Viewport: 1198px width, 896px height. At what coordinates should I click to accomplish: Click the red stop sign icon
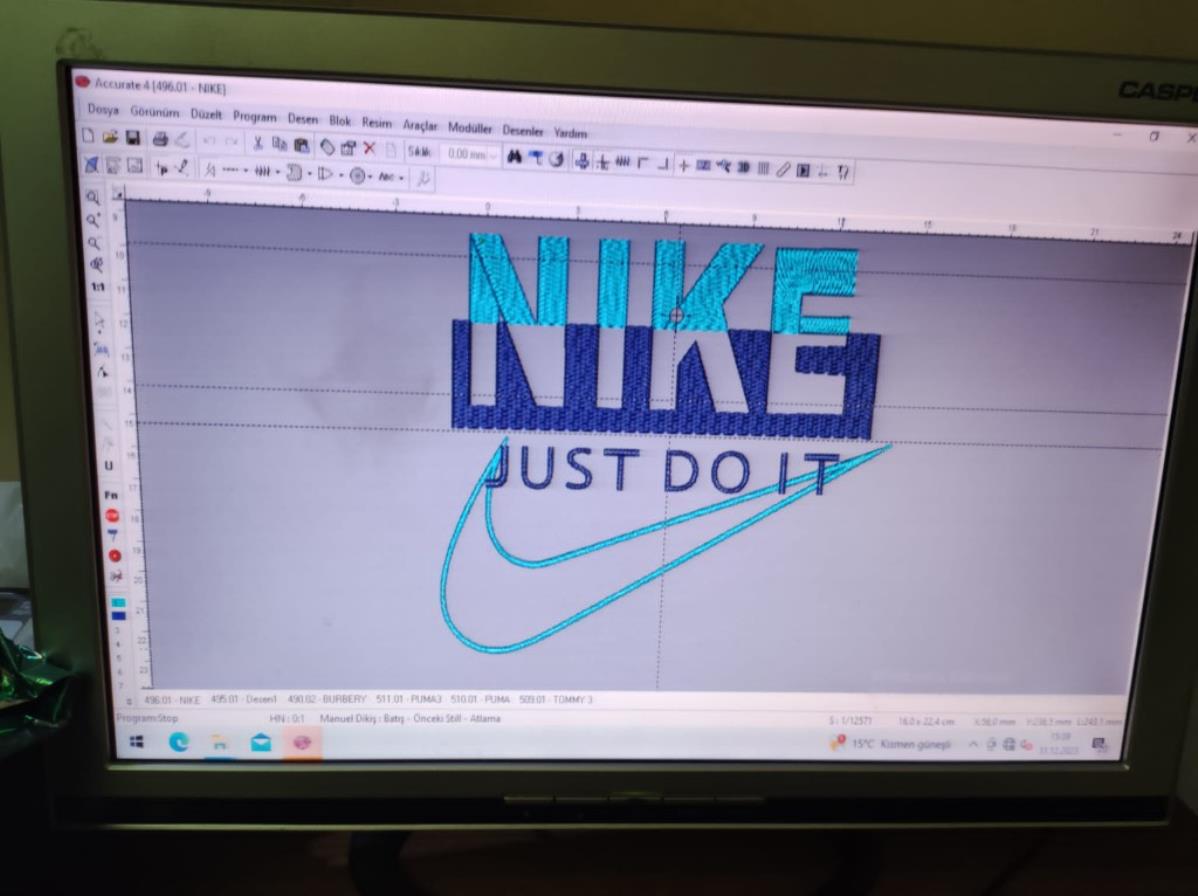pyautogui.click(x=112, y=515)
